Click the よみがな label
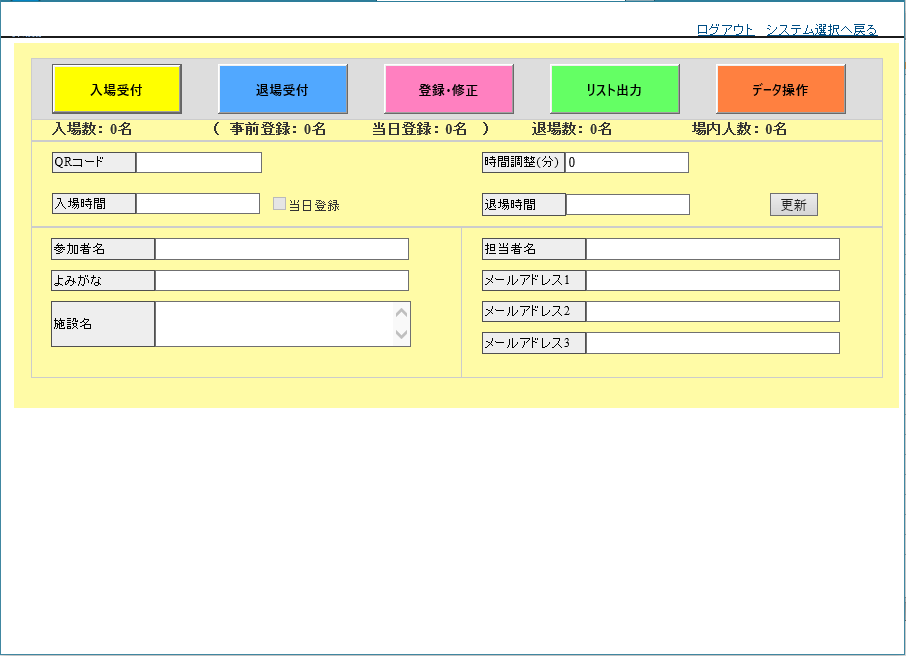 click(103, 280)
